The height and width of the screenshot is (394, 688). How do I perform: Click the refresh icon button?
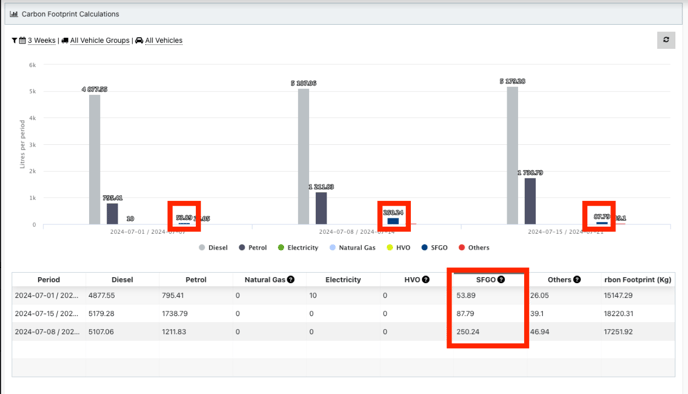click(666, 40)
